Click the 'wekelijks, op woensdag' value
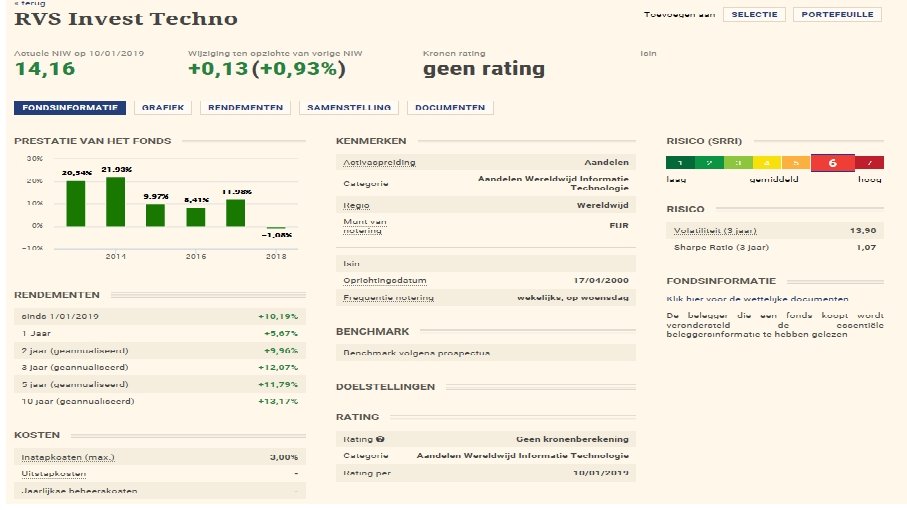The image size is (907, 510). pyautogui.click(x=573, y=298)
